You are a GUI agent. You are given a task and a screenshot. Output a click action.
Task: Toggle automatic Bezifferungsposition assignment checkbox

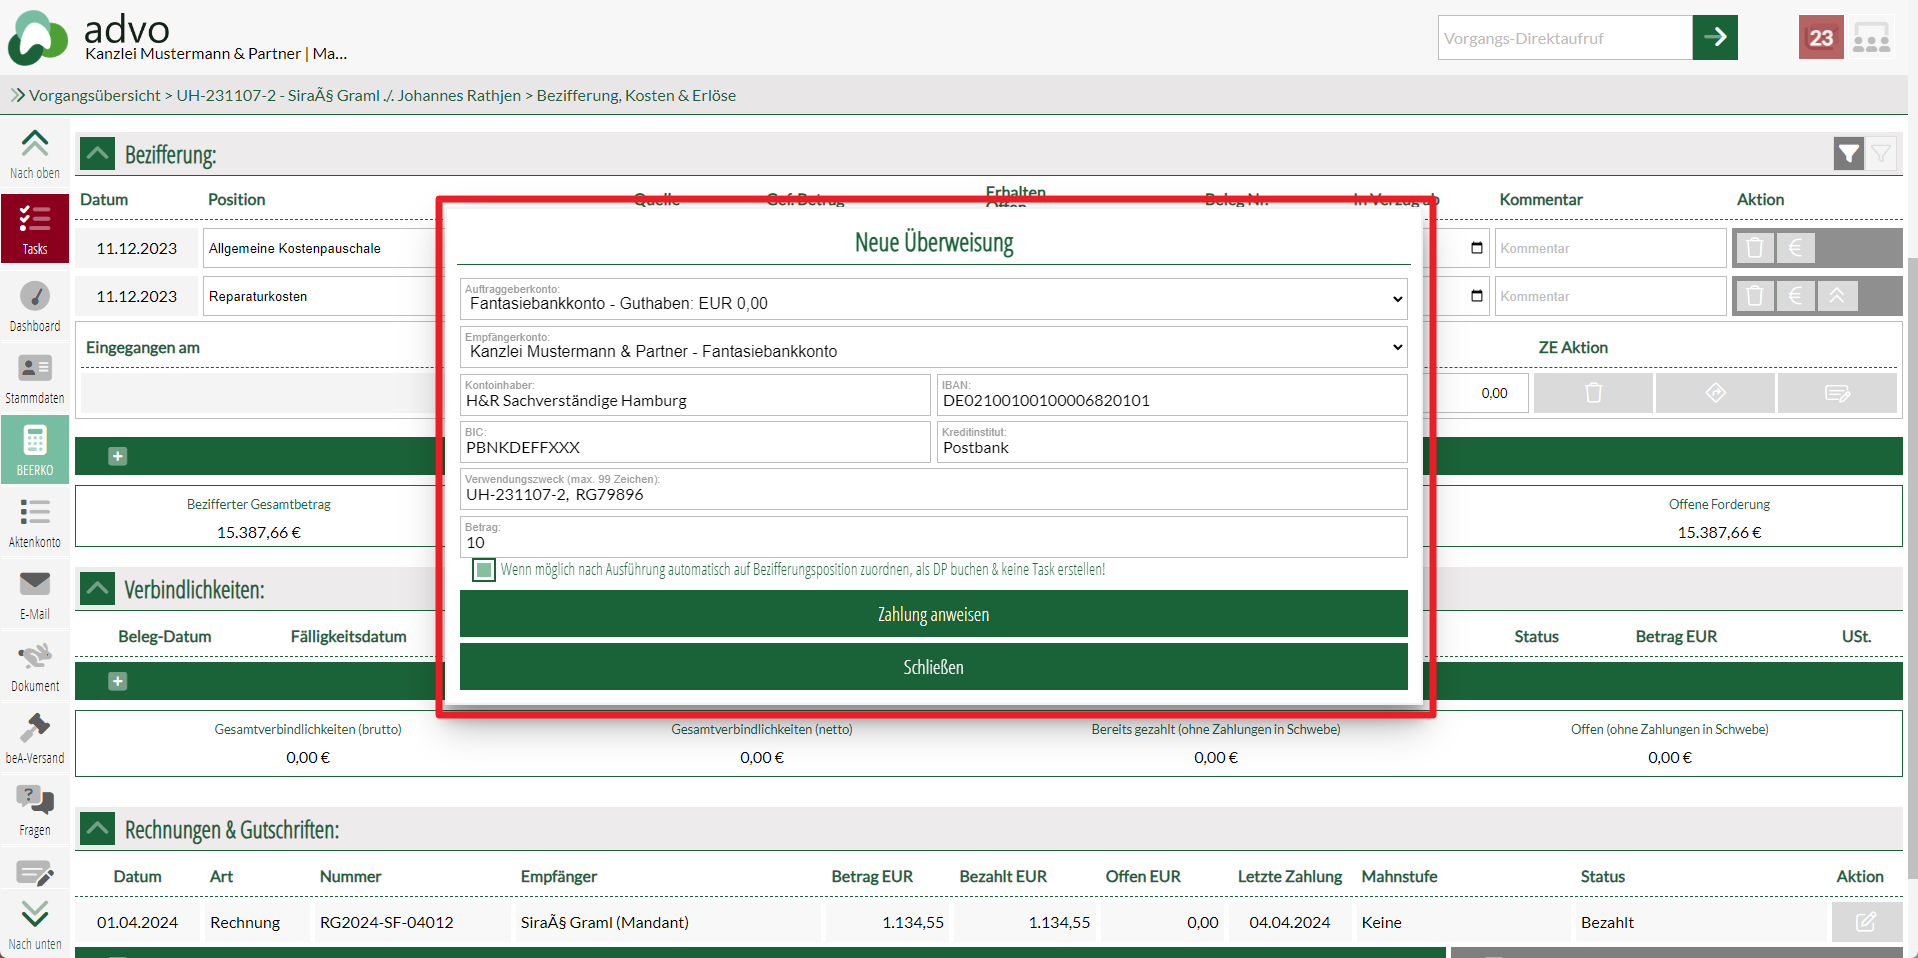point(484,570)
